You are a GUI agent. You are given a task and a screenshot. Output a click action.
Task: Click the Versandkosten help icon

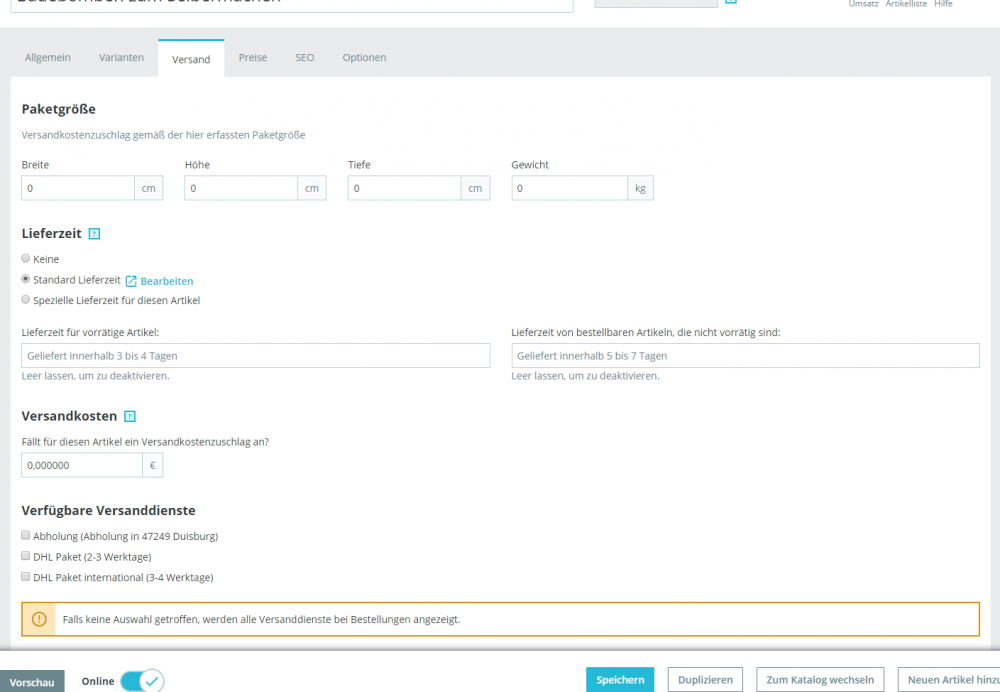click(x=129, y=416)
